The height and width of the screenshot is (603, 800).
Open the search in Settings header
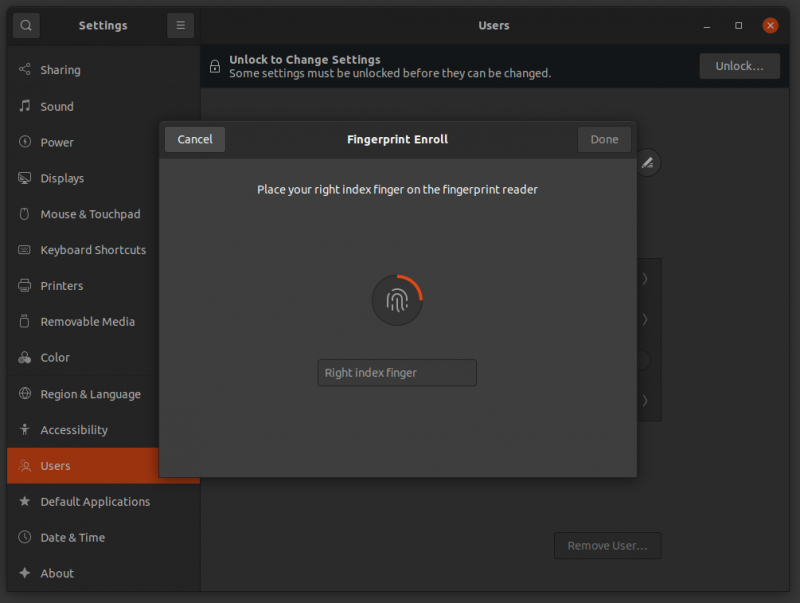[x=25, y=25]
